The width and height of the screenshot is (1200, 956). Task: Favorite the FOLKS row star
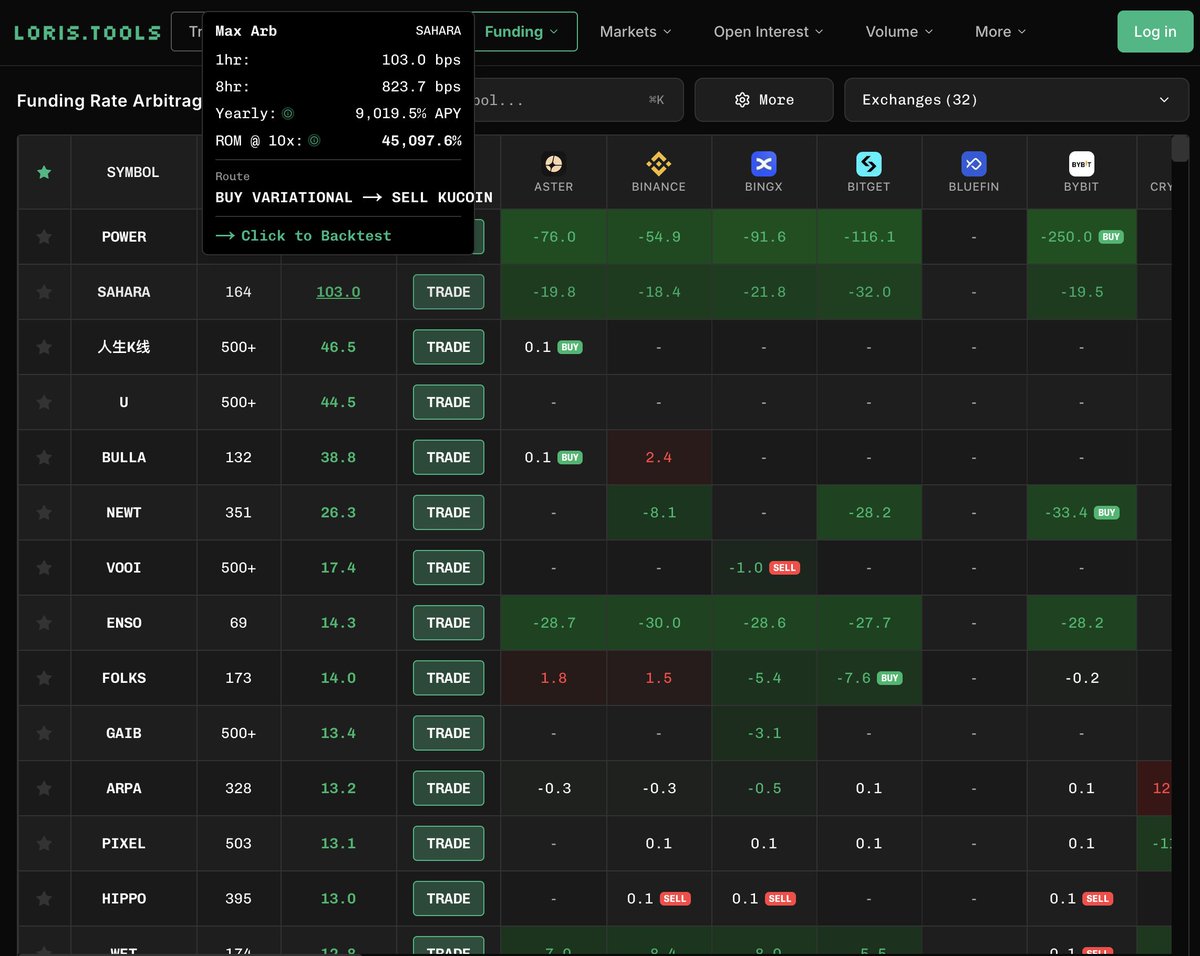pos(44,678)
